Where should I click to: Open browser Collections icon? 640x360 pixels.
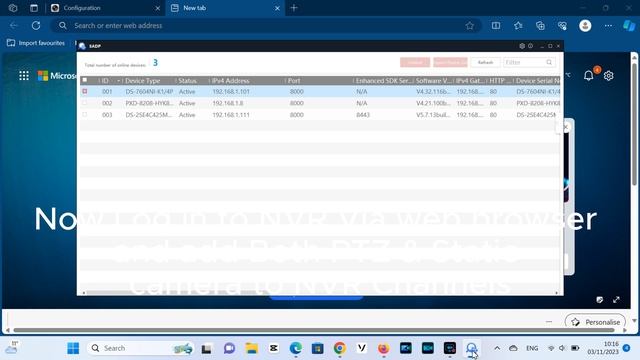[540, 26]
